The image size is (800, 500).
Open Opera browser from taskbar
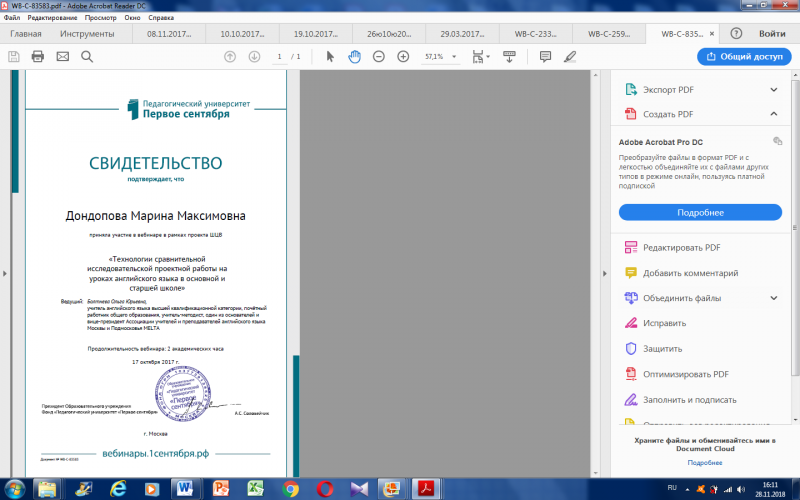point(324,489)
